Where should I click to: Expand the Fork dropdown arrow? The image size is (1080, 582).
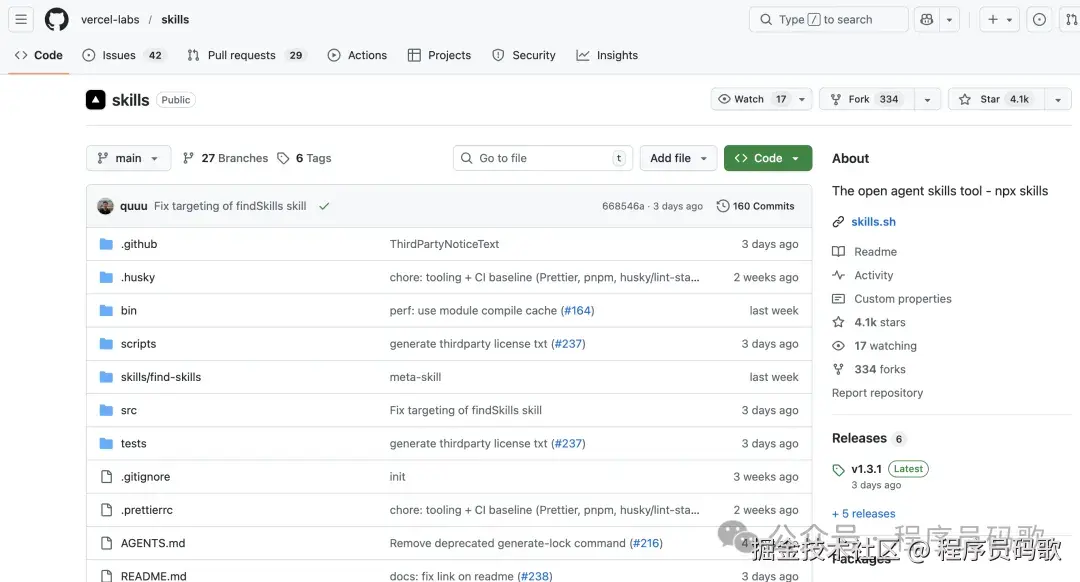pyautogui.click(x=927, y=99)
